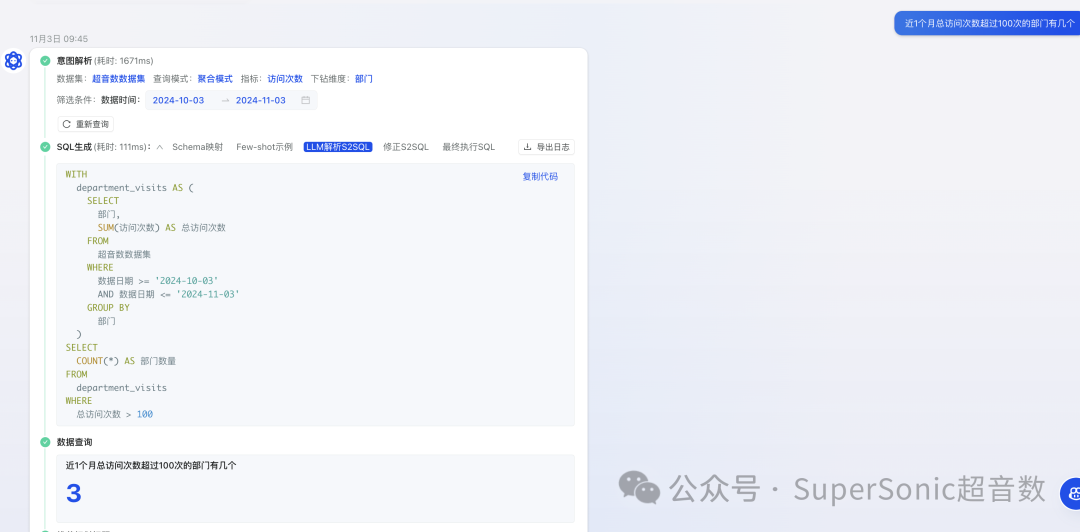The width and height of the screenshot is (1080, 532).
Task: Click the user question chat bubble
Action: pyautogui.click(x=987, y=23)
